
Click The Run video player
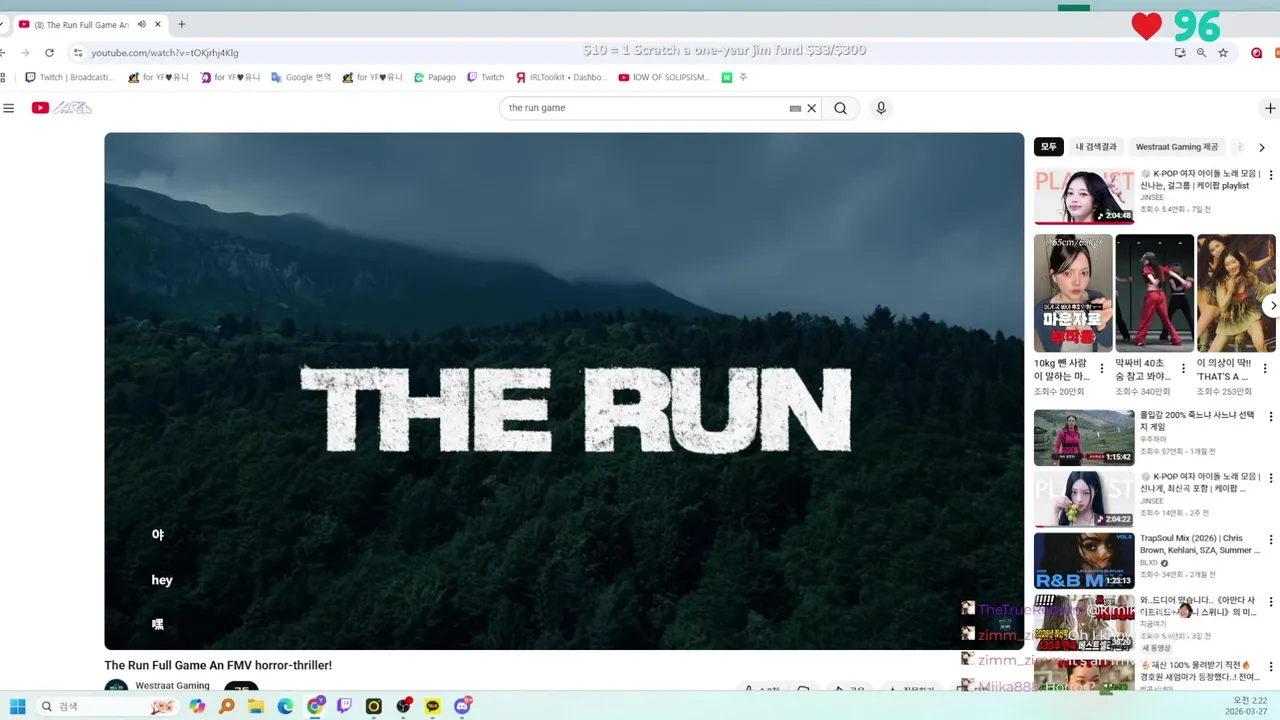[x=564, y=391]
